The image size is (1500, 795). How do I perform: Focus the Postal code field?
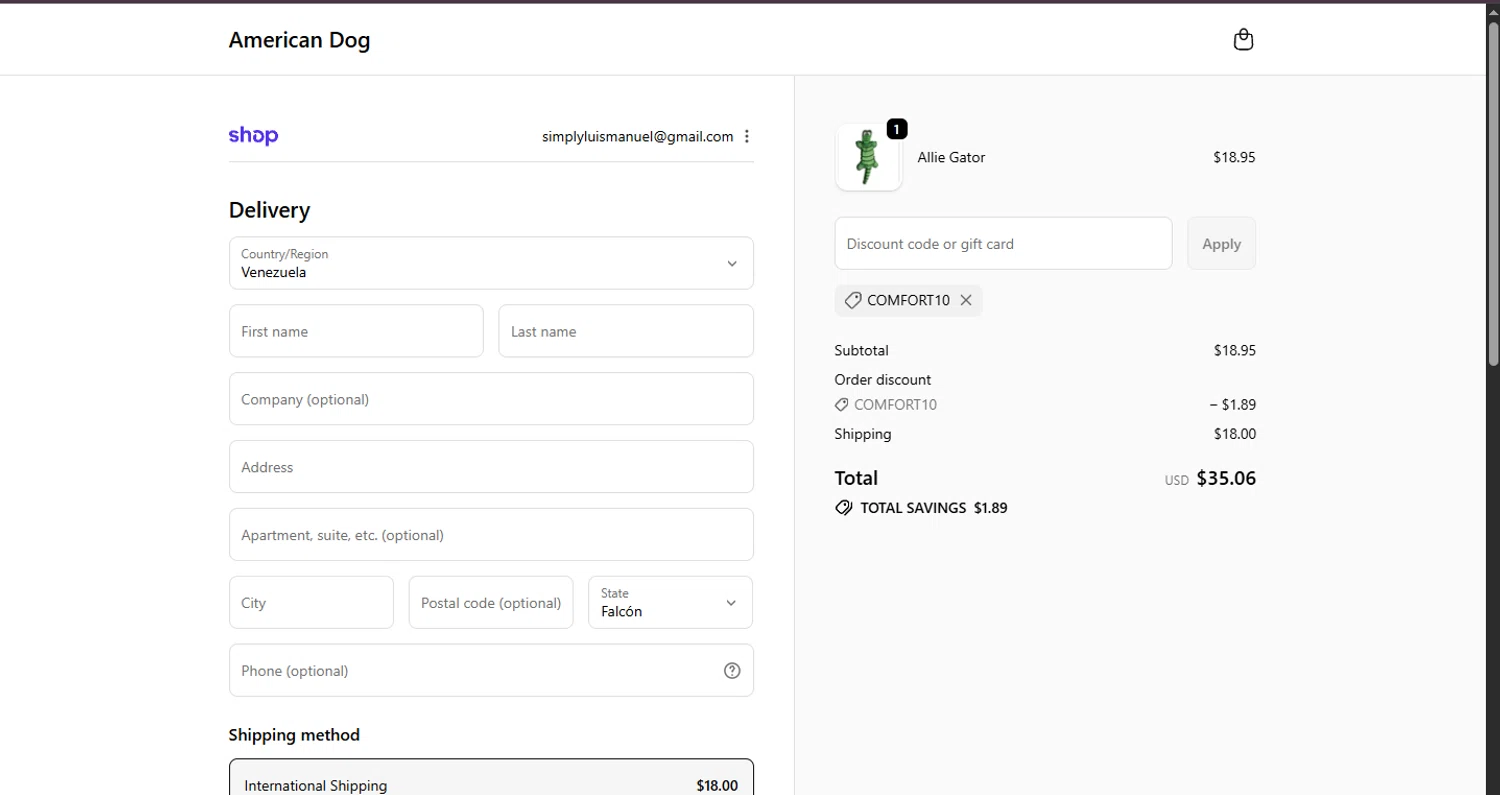point(491,602)
